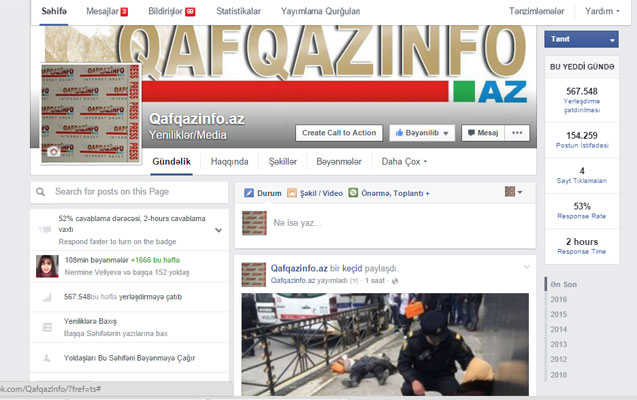The width and height of the screenshot is (637, 400).
Task: Click 567.548 bu həftə yerləşdirməyə çatıb
Action: 123,297
